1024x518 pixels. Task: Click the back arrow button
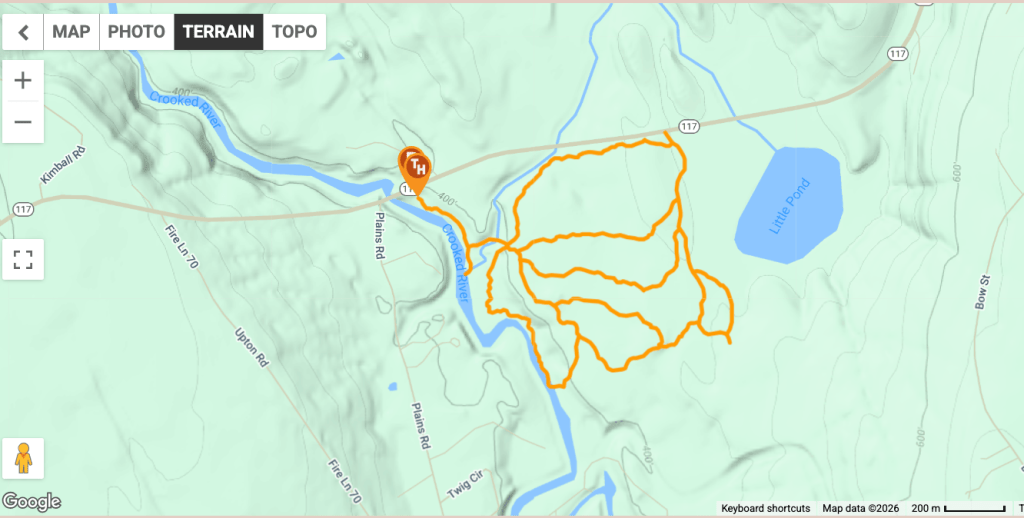23,32
